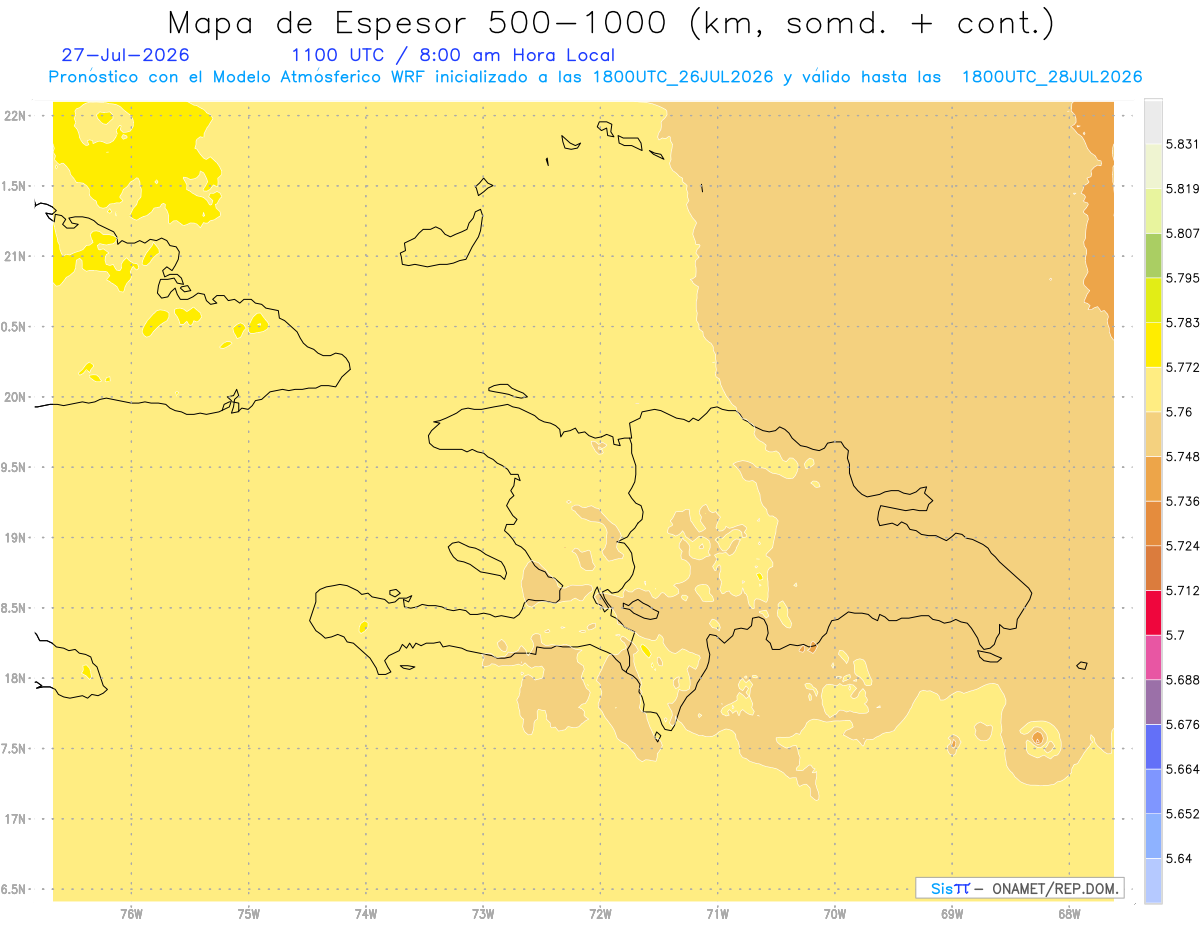Click the valid-until time '1800UTC_28JUL2026'
The height and width of the screenshot is (927, 1200).
[x=1052, y=77]
